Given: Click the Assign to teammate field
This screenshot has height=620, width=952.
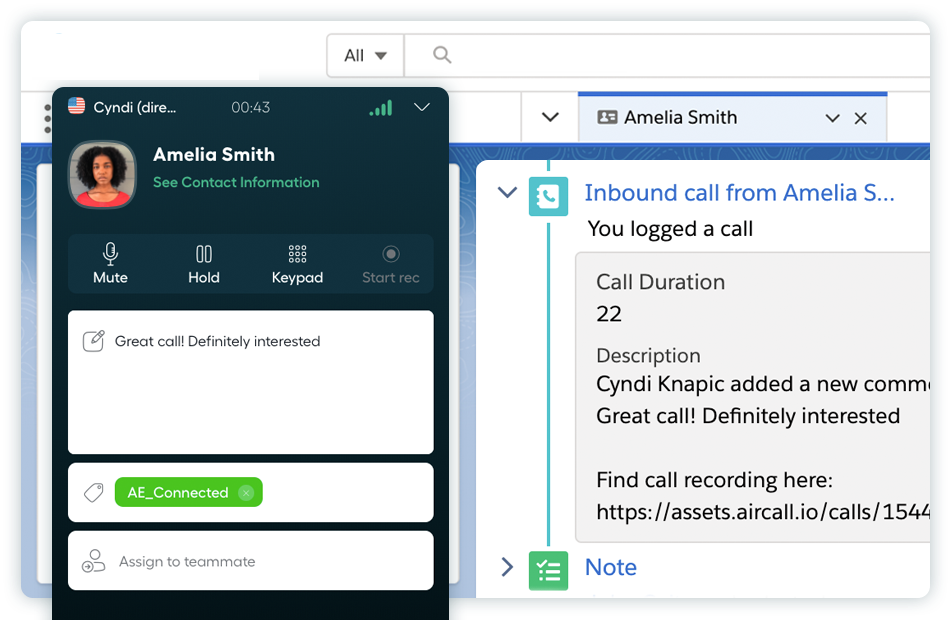Looking at the screenshot, I should [250, 561].
